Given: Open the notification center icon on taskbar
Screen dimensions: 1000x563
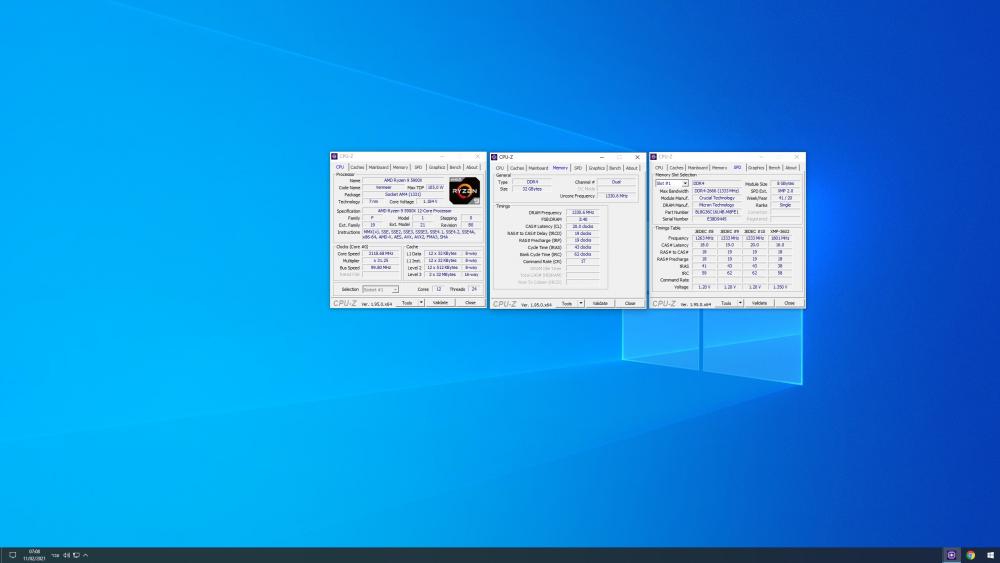Looking at the screenshot, I should (x=12, y=555).
